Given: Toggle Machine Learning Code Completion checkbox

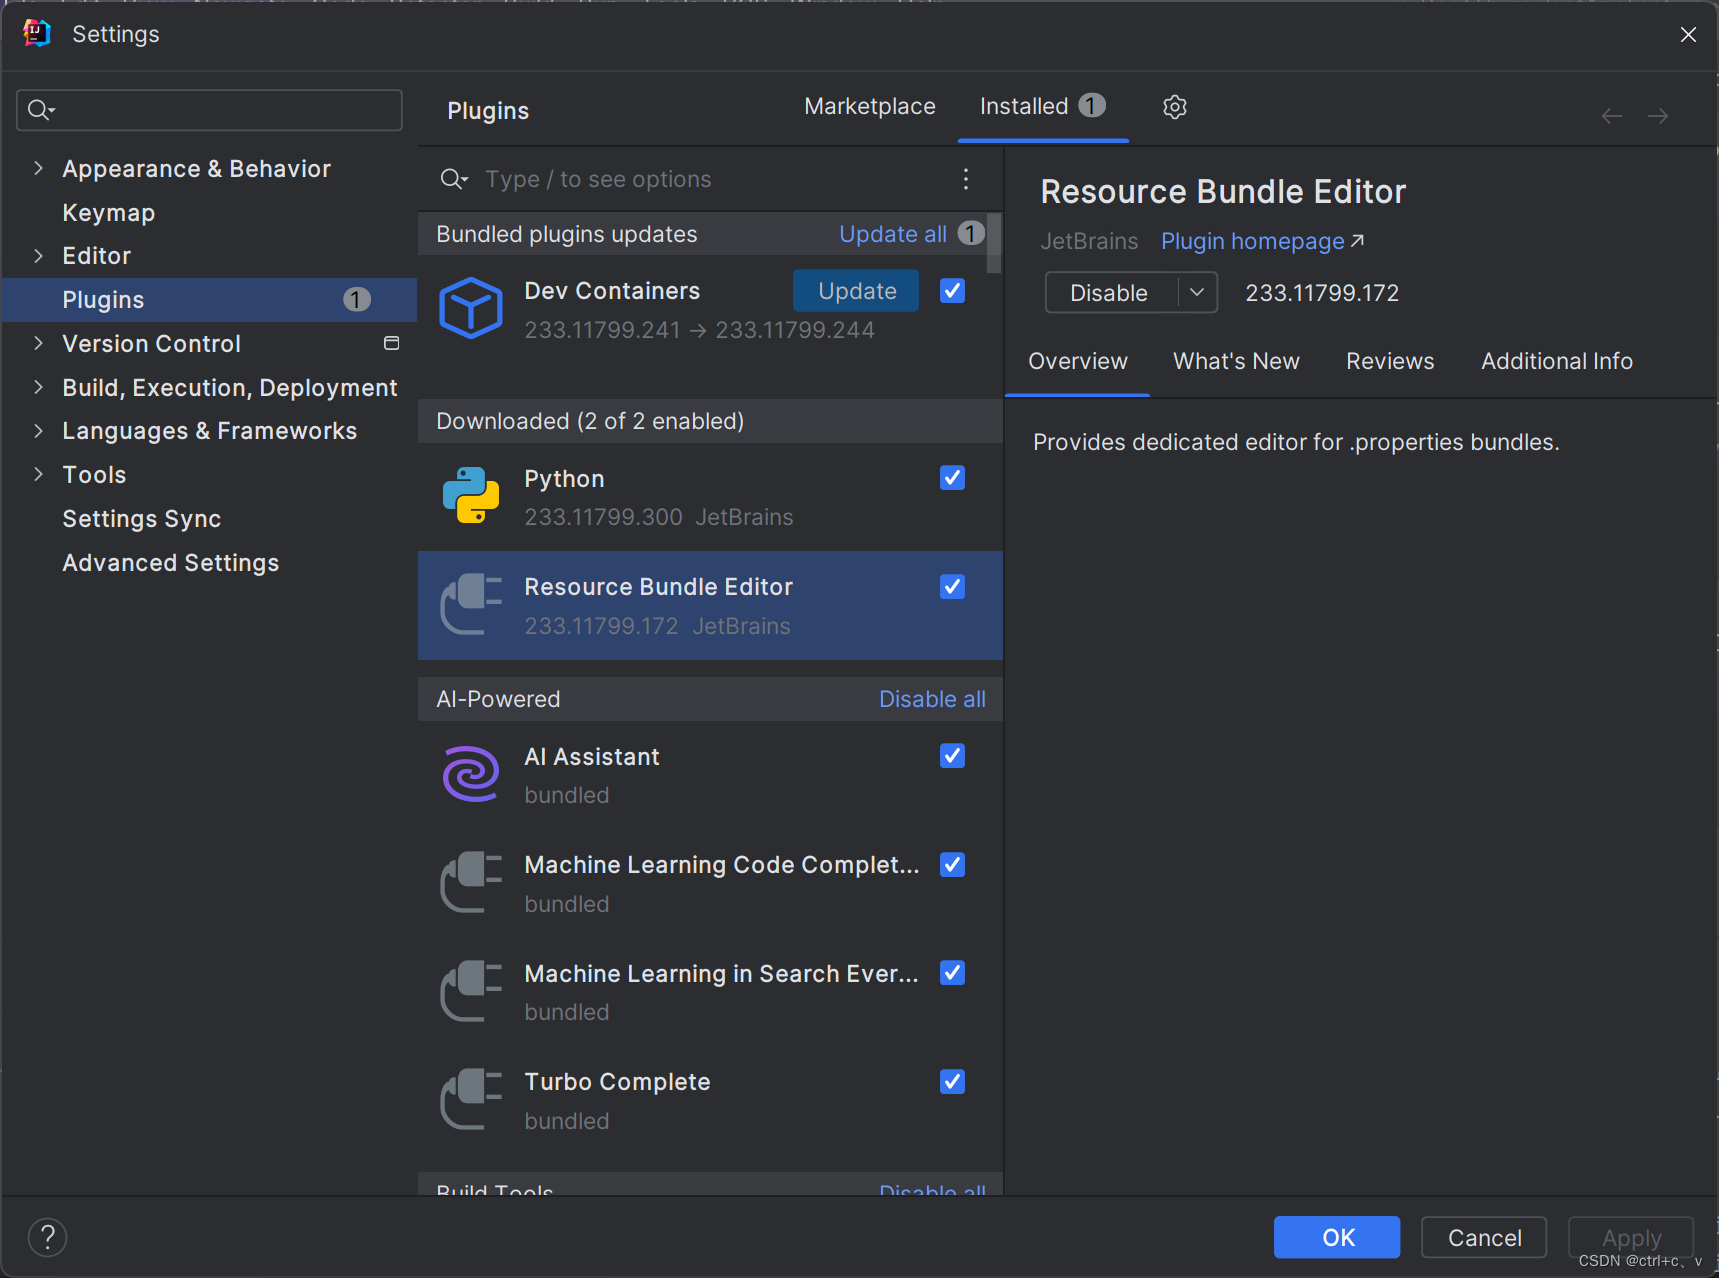Looking at the screenshot, I should (x=953, y=865).
